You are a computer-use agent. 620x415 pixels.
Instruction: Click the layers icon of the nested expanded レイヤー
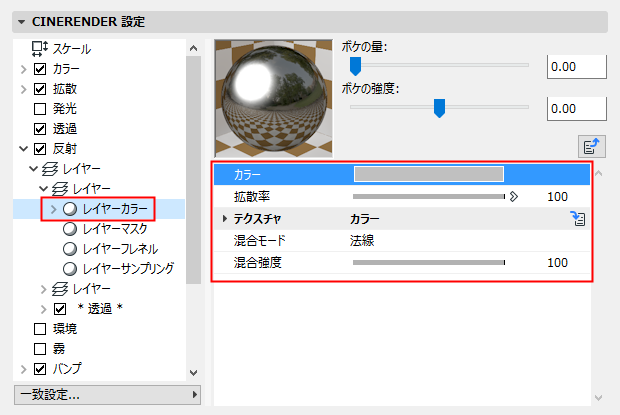[x=60, y=189]
